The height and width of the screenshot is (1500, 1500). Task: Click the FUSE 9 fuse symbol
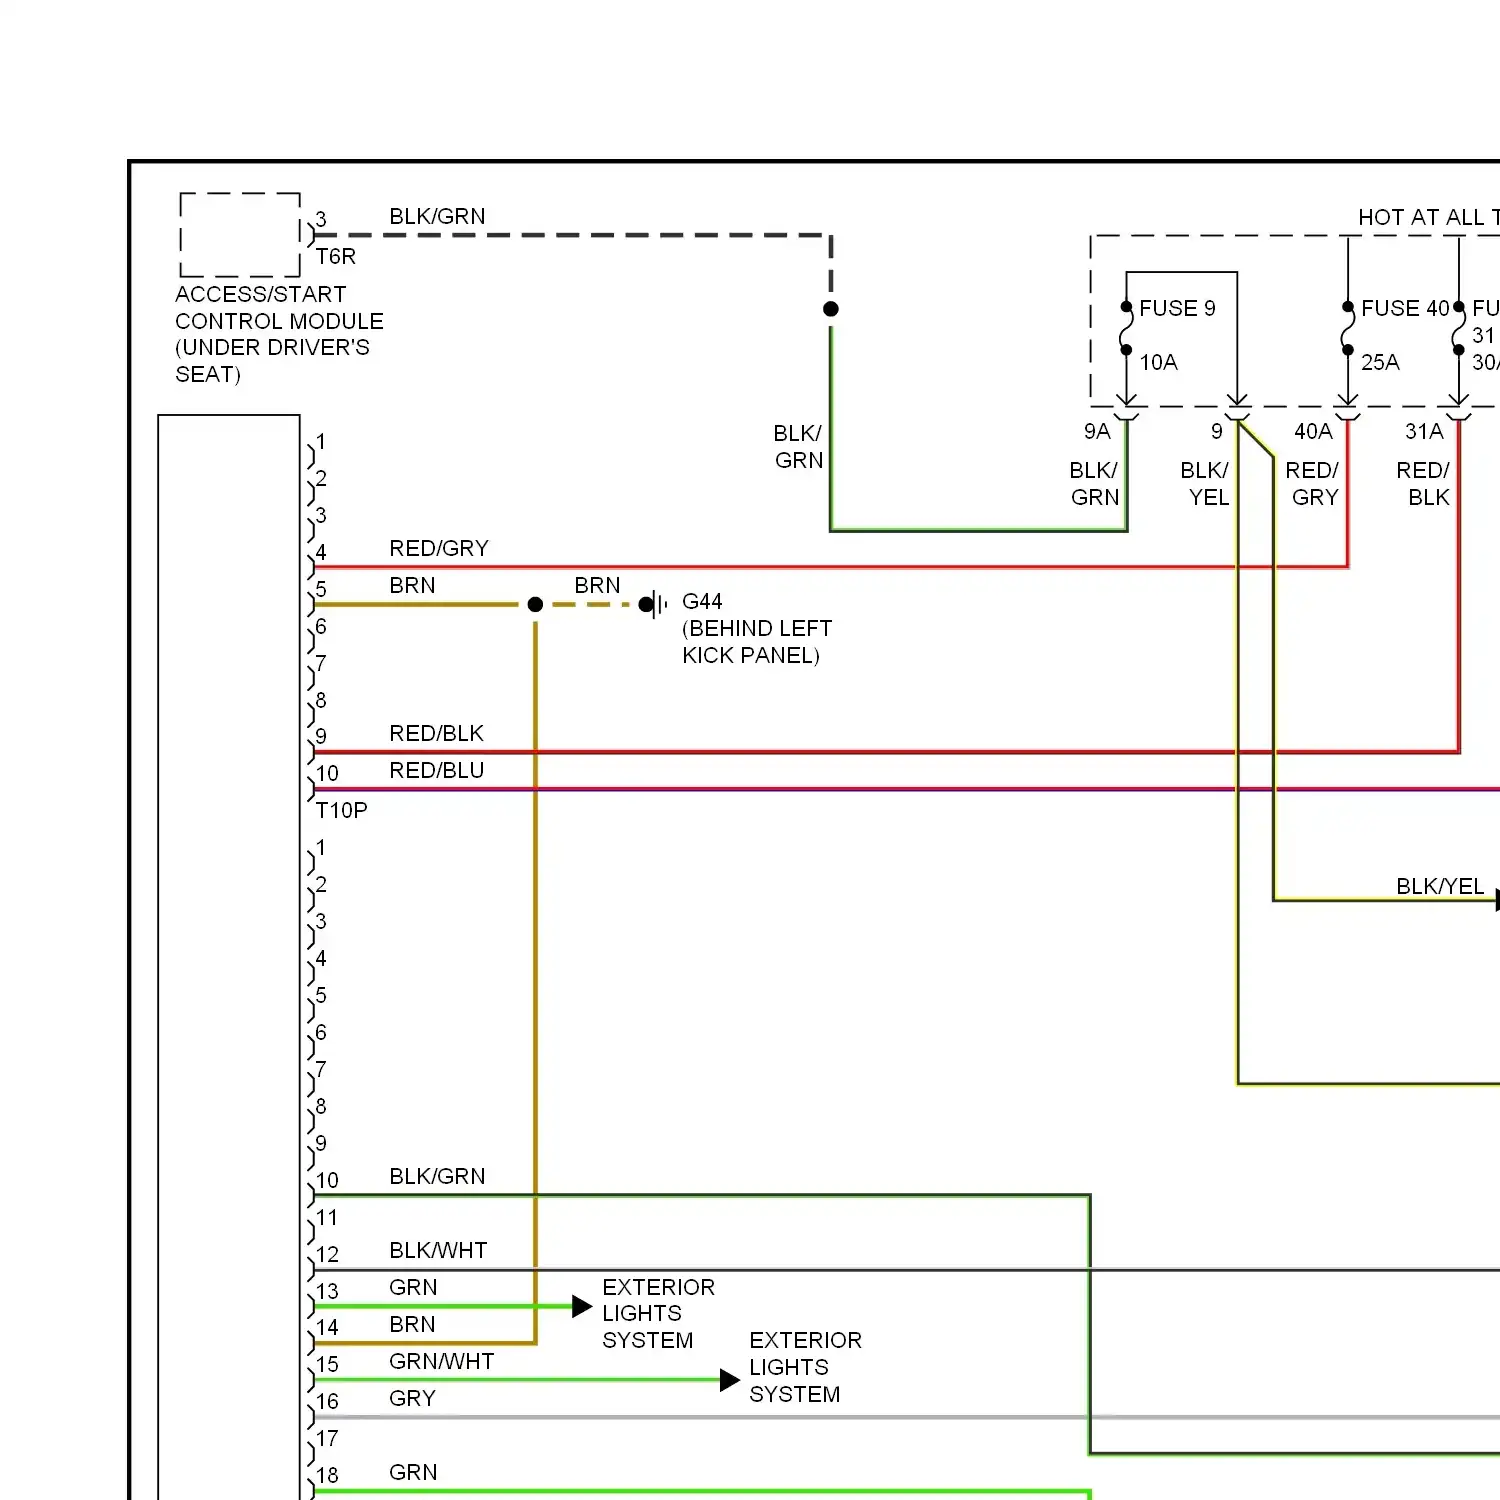tap(1126, 329)
